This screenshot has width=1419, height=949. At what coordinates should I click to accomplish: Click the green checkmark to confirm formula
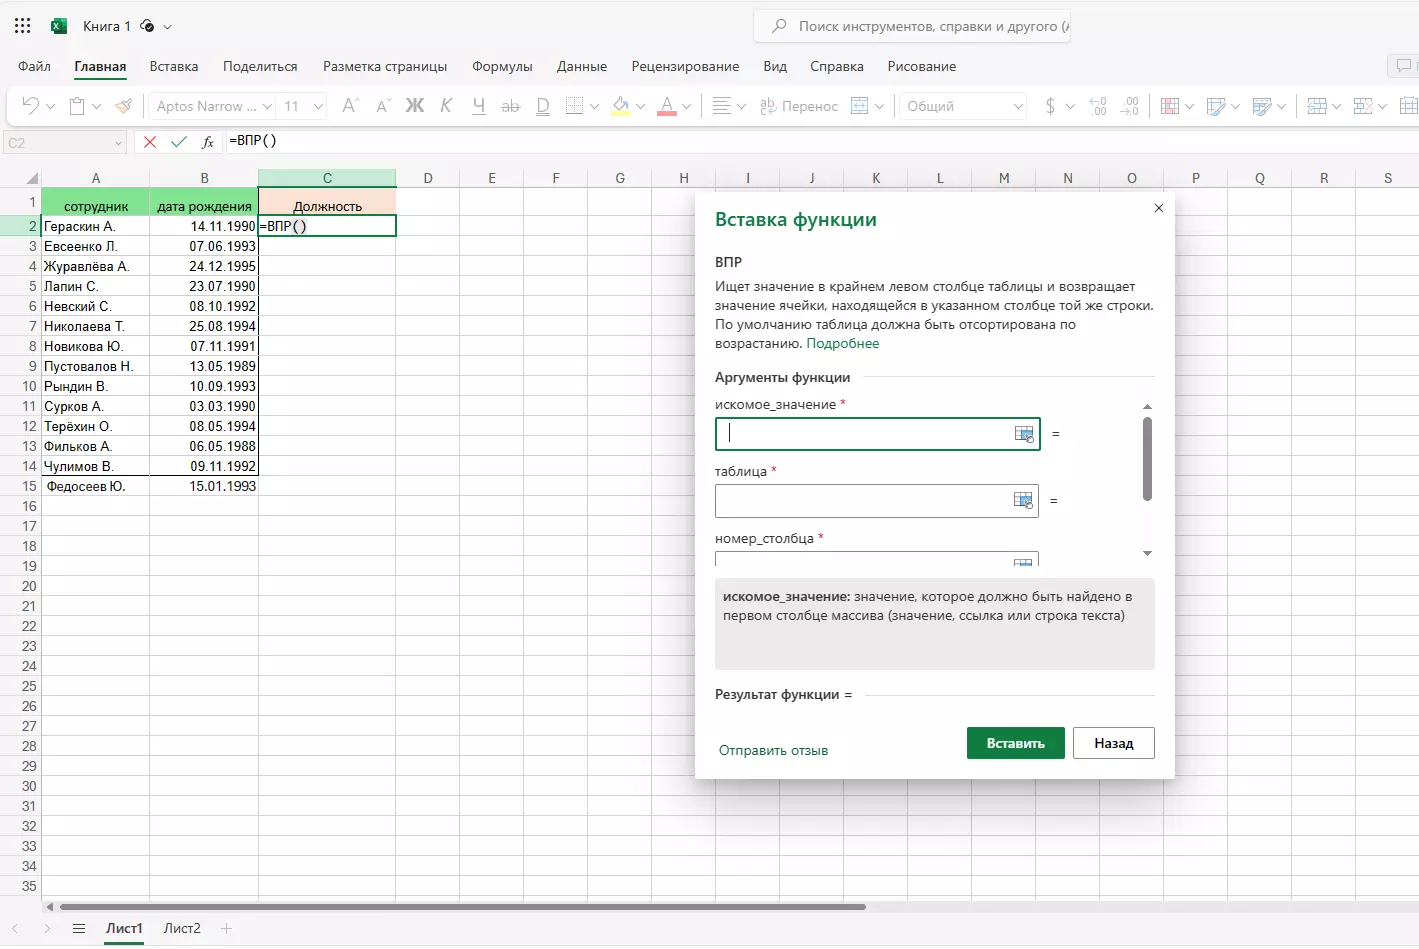pos(179,142)
